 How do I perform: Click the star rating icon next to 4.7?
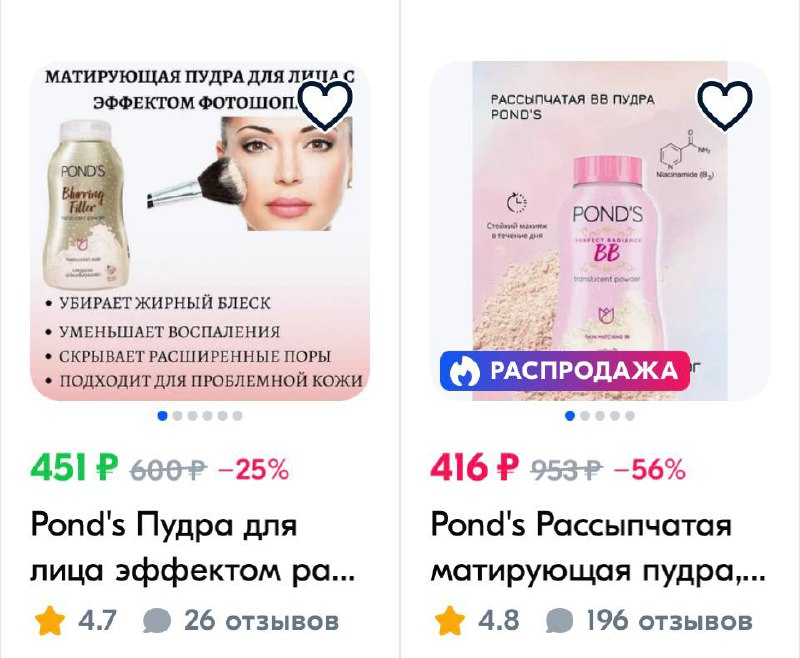[x=50, y=620]
